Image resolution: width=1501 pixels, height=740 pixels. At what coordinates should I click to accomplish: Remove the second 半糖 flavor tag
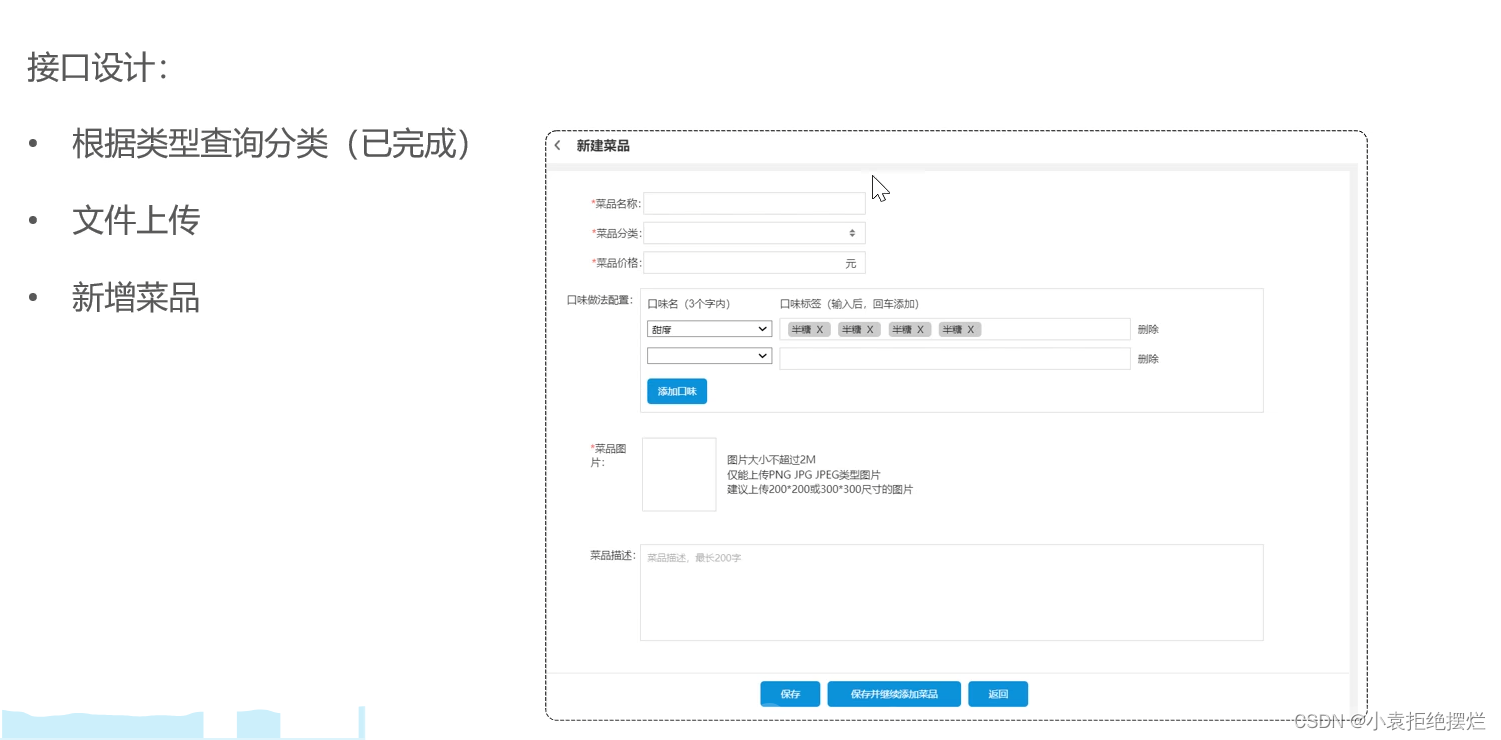pos(871,329)
